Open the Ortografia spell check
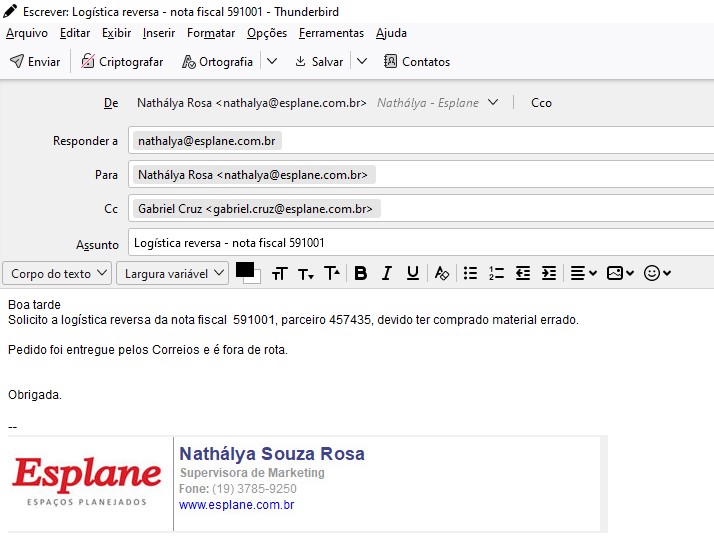714x554 pixels. (x=218, y=62)
